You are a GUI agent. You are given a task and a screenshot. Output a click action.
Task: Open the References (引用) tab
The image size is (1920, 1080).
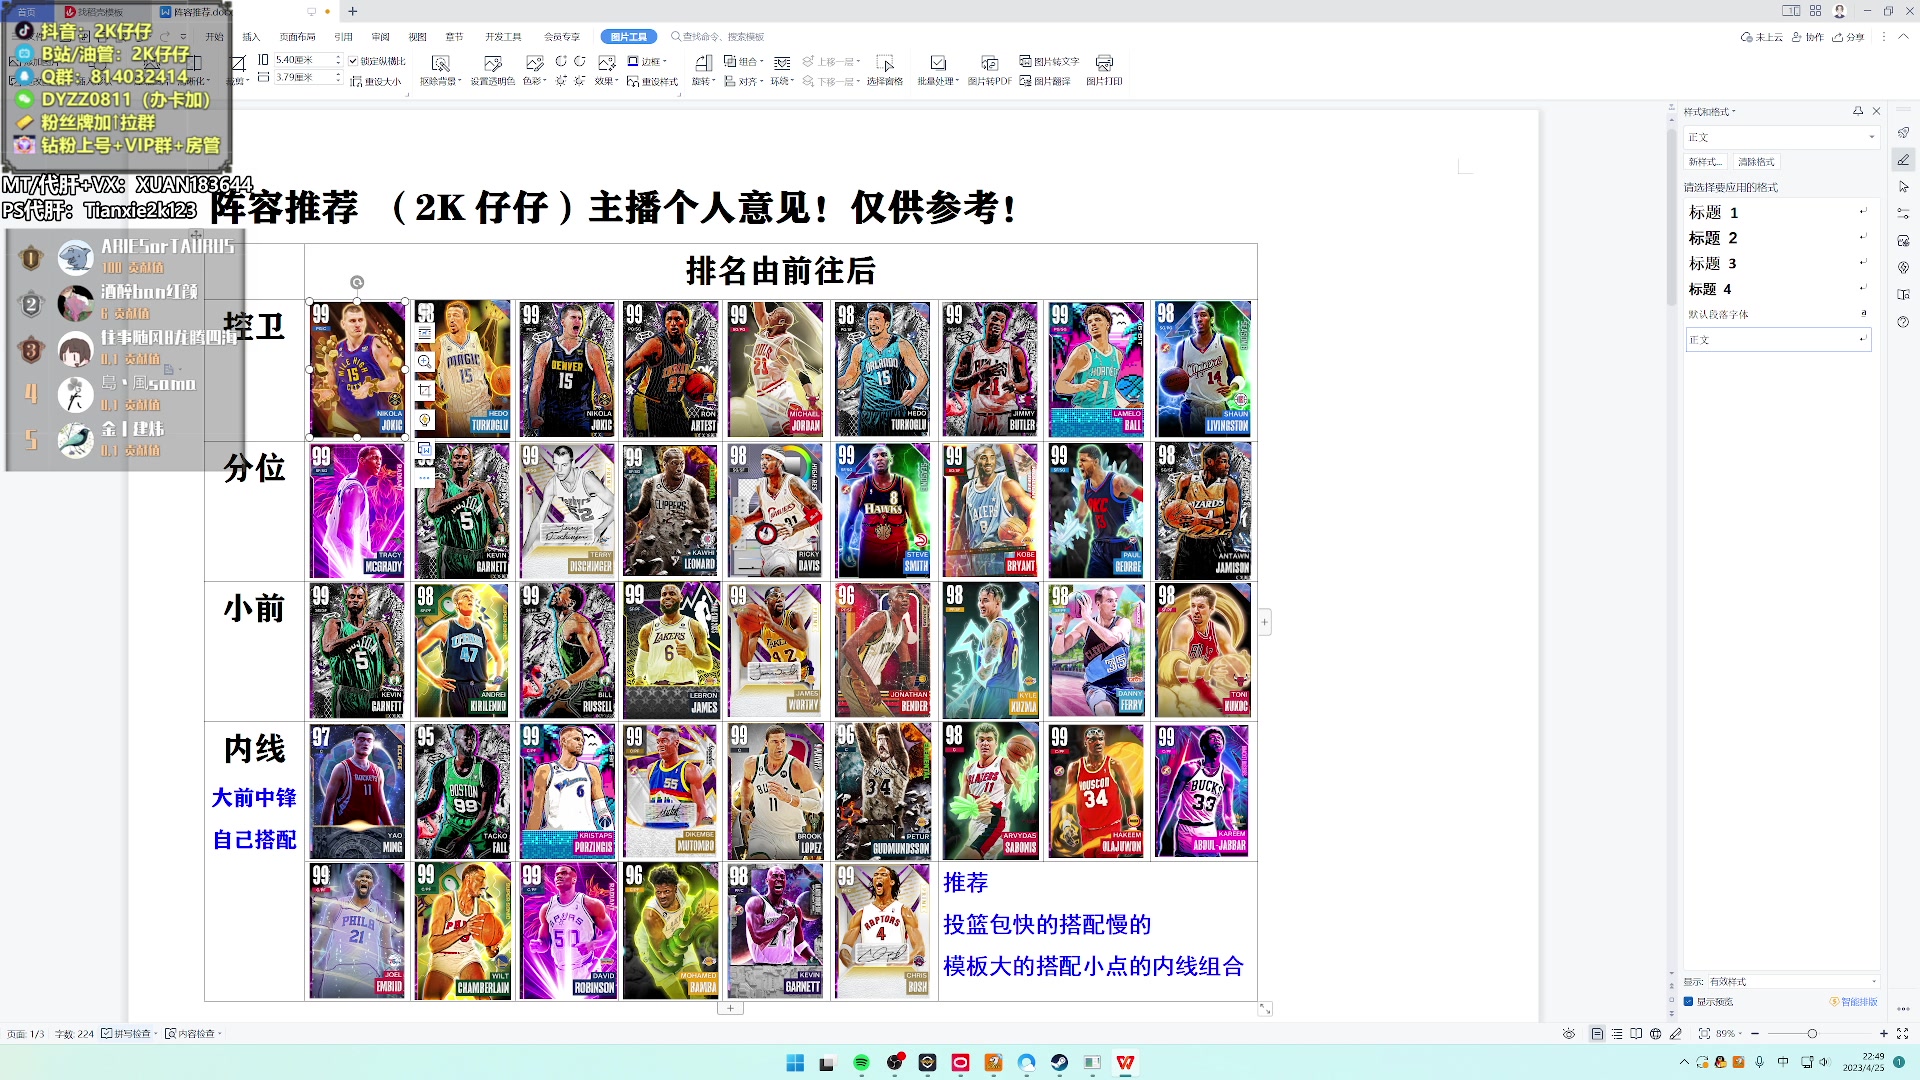(x=343, y=37)
